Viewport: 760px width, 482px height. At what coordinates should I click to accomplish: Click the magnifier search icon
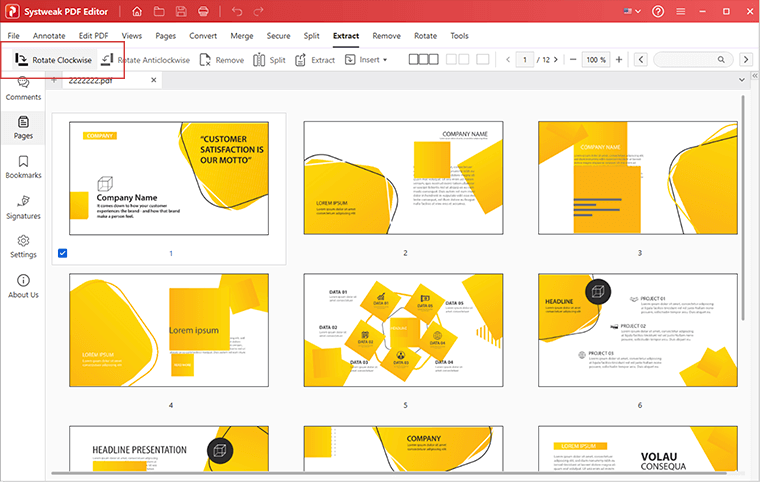(721, 60)
